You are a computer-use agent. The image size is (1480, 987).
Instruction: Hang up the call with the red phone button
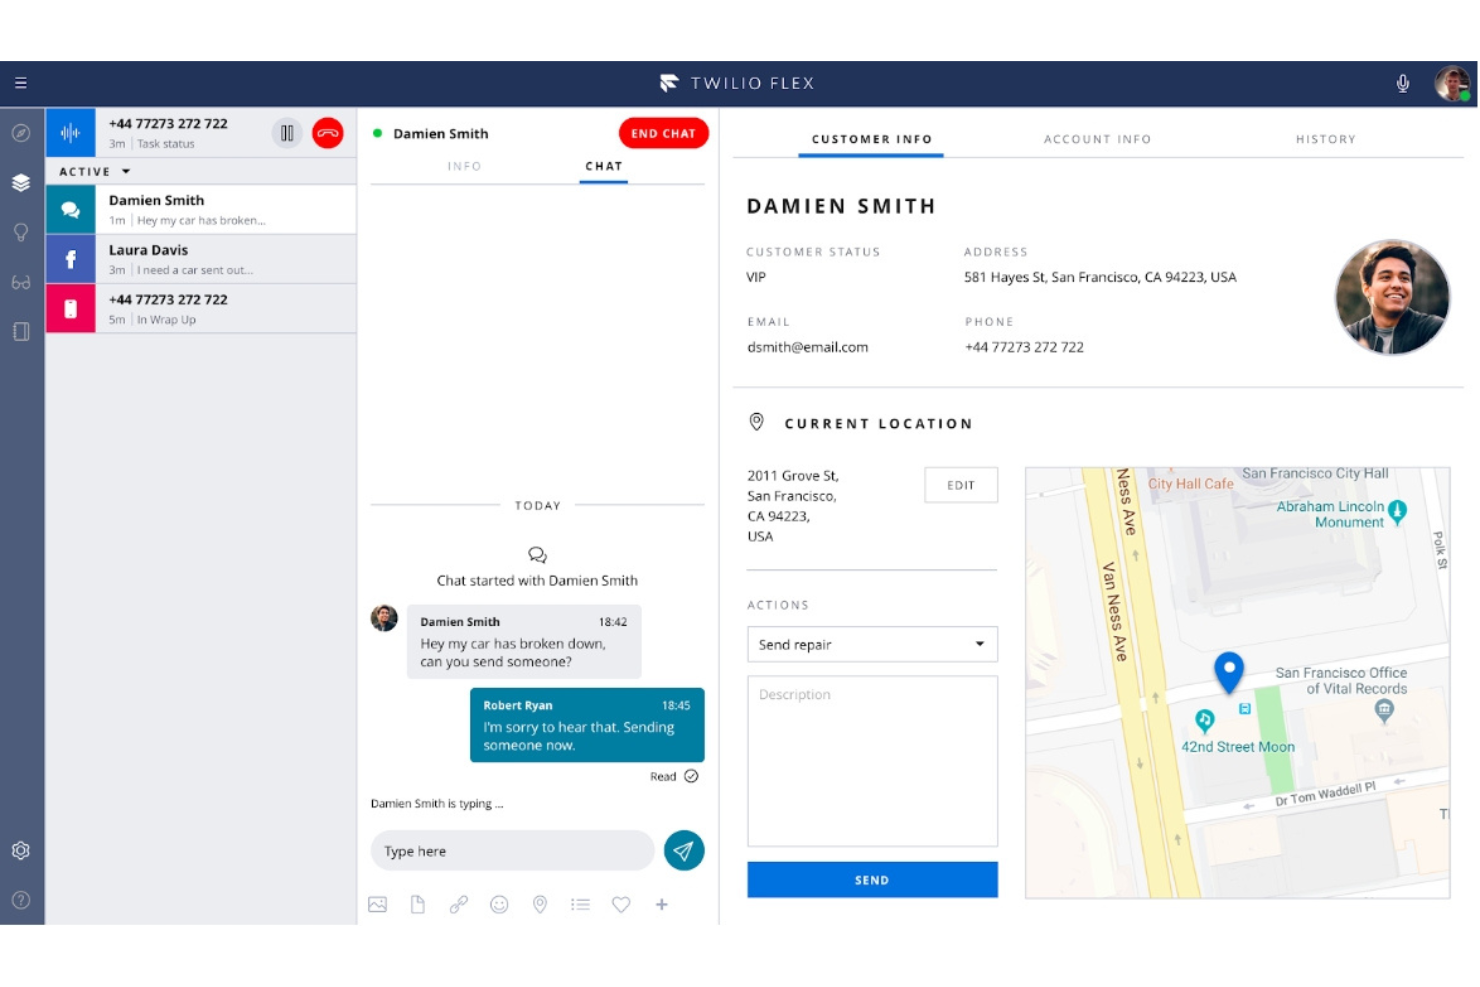pos(328,132)
